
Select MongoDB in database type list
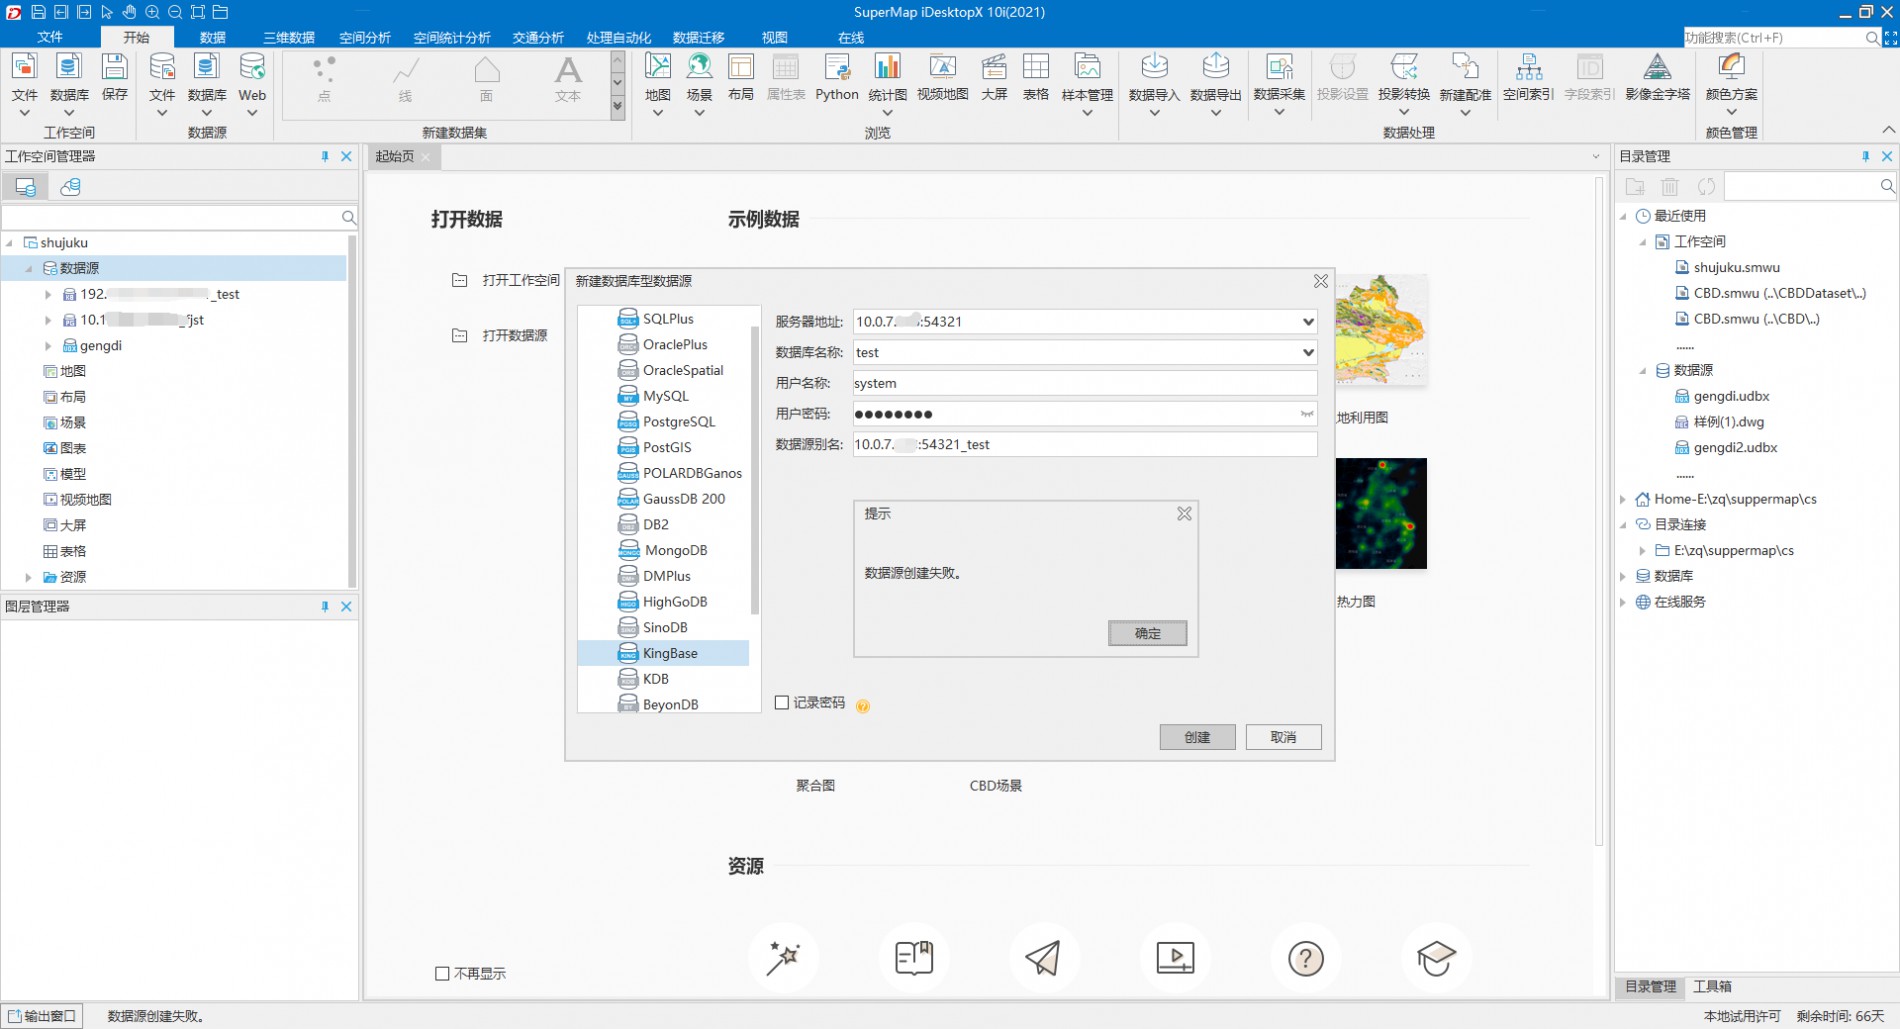[x=676, y=550]
